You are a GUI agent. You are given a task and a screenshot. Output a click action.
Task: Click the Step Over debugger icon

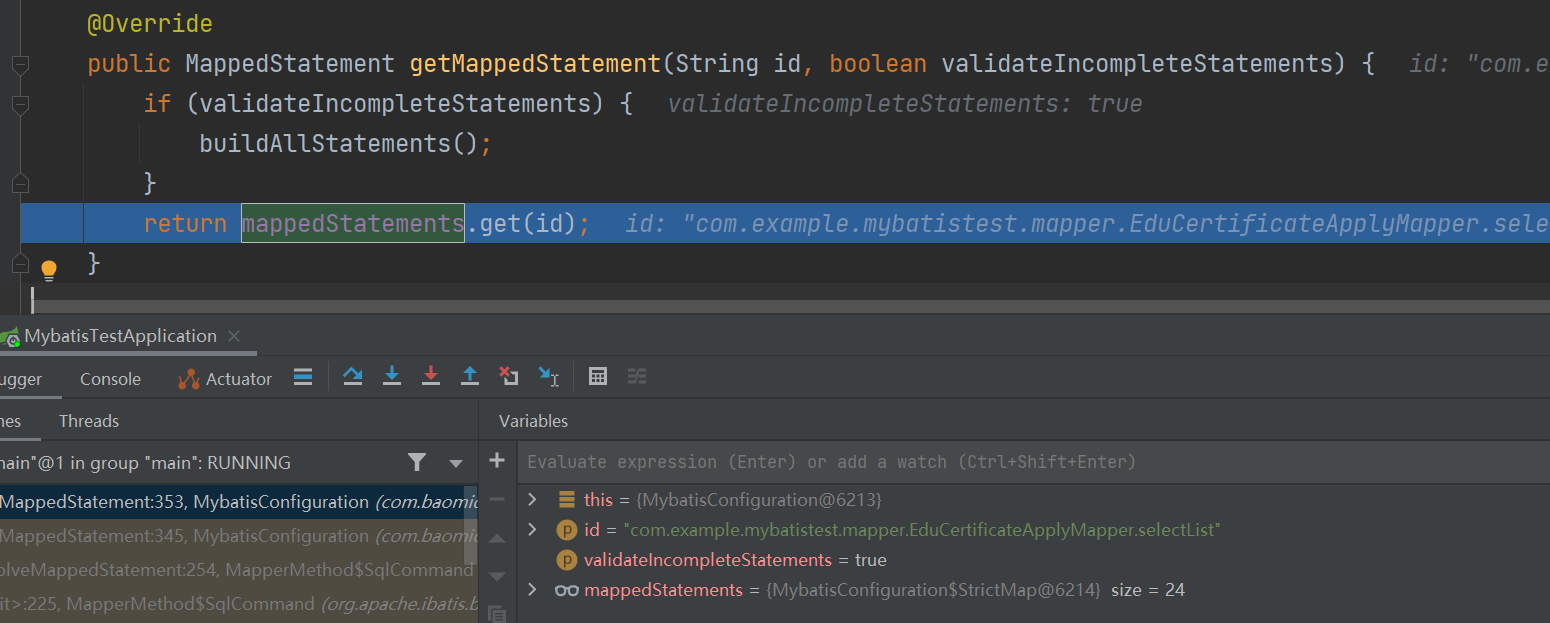pyautogui.click(x=352, y=377)
